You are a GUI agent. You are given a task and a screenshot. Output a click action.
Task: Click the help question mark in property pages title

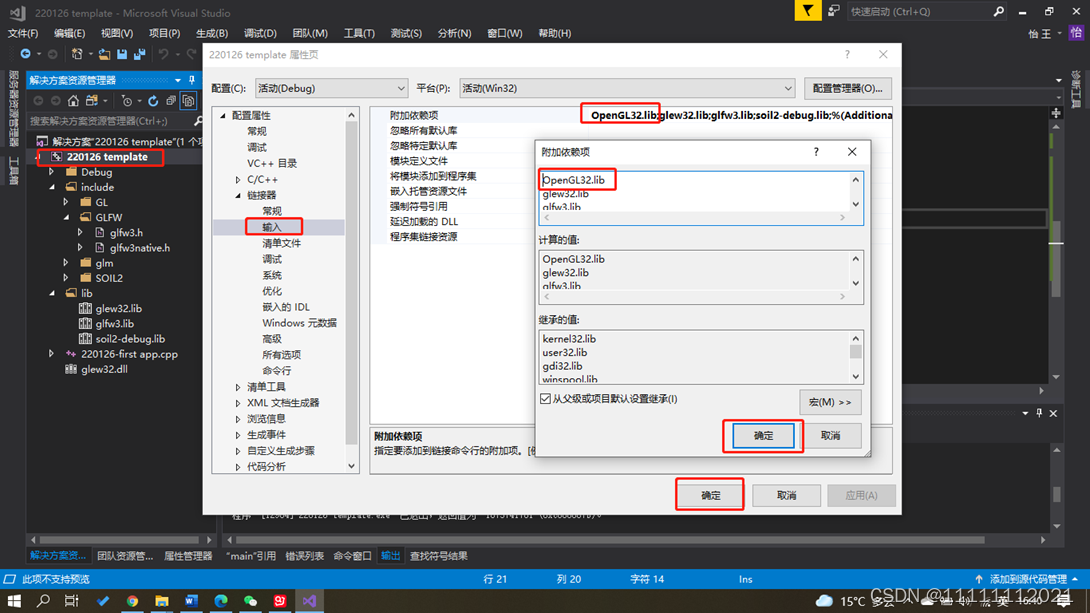(x=847, y=54)
